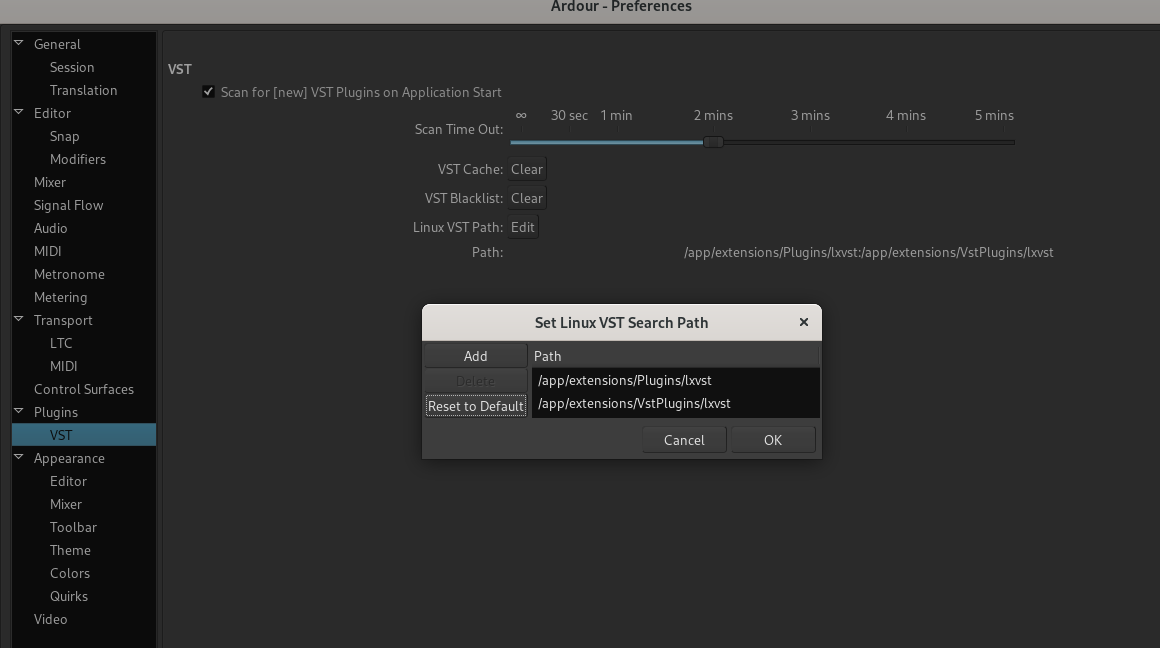Open Metronome preferences
Screen dimensions: 1160x648
tap(69, 274)
